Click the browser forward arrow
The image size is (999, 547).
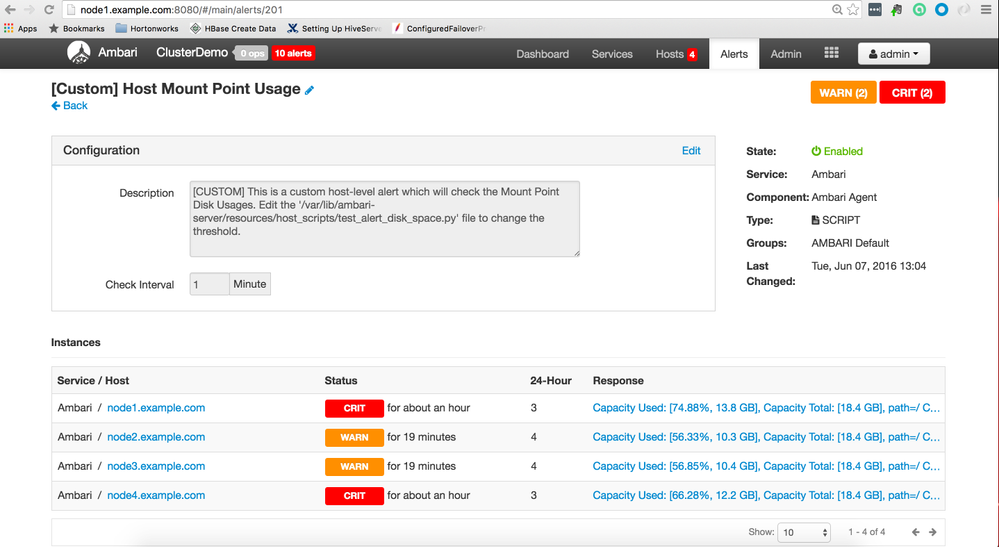(x=29, y=10)
